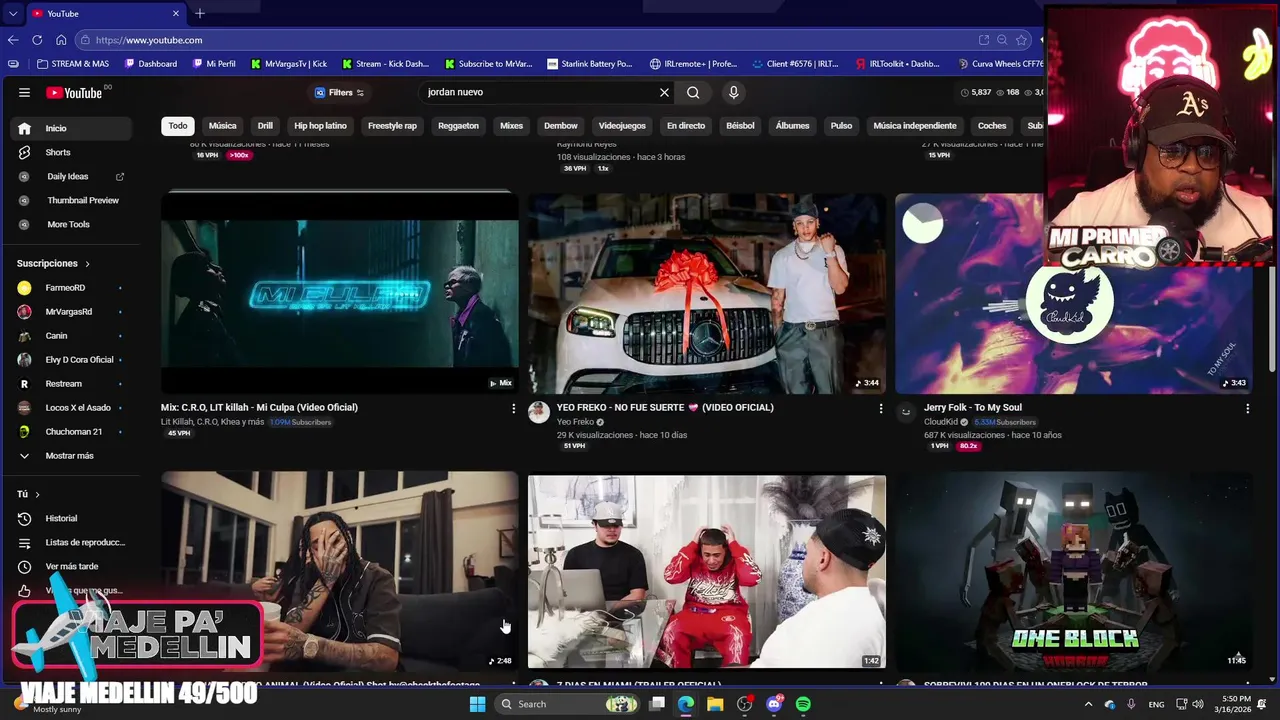Open the tab list dropdown arrow
The width and height of the screenshot is (1280, 720).
click(13, 13)
